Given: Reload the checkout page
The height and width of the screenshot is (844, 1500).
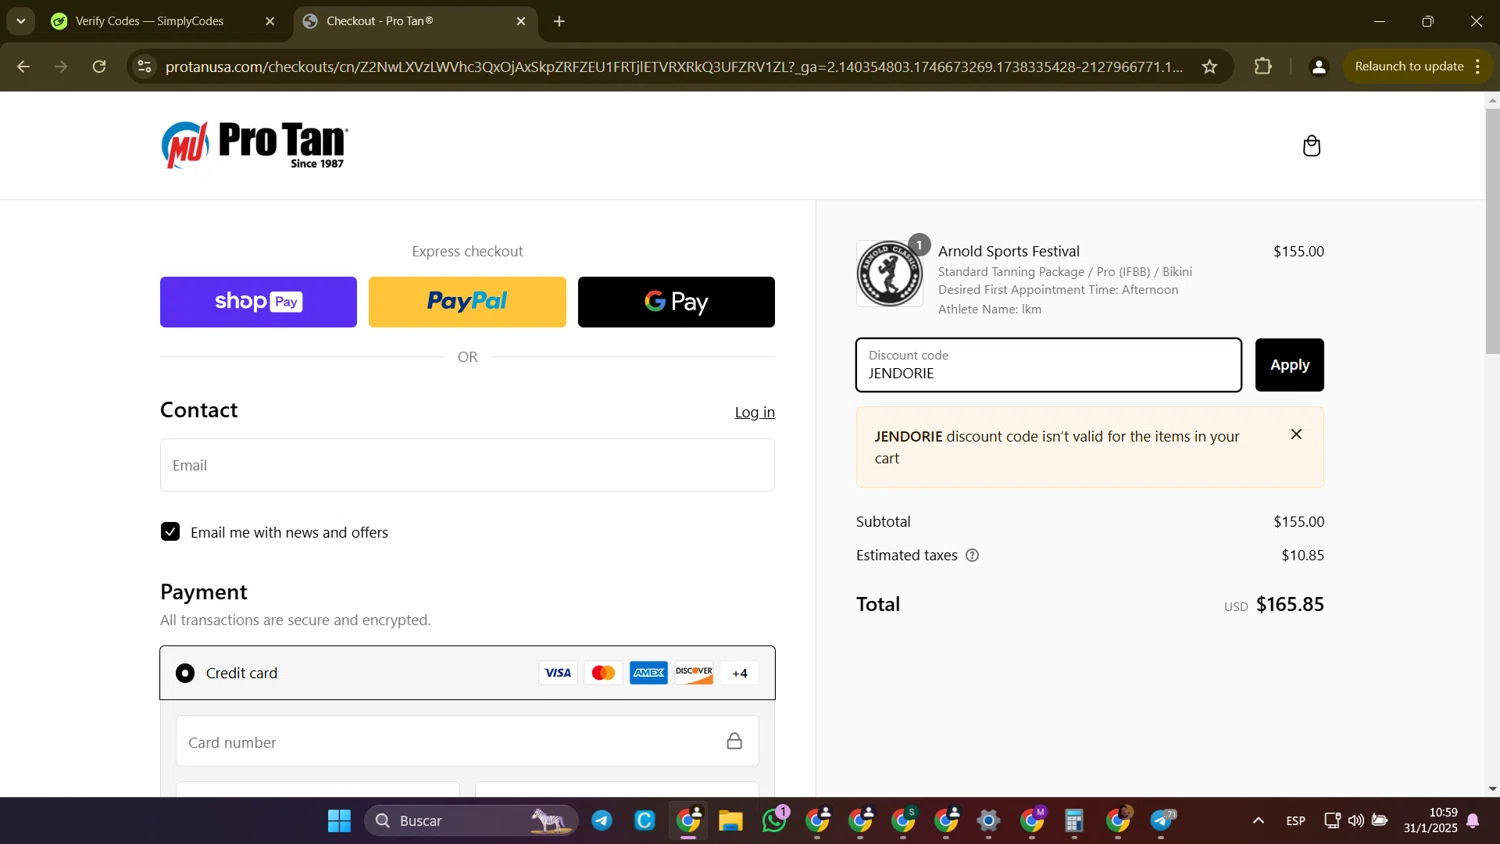Looking at the screenshot, I should (99, 67).
